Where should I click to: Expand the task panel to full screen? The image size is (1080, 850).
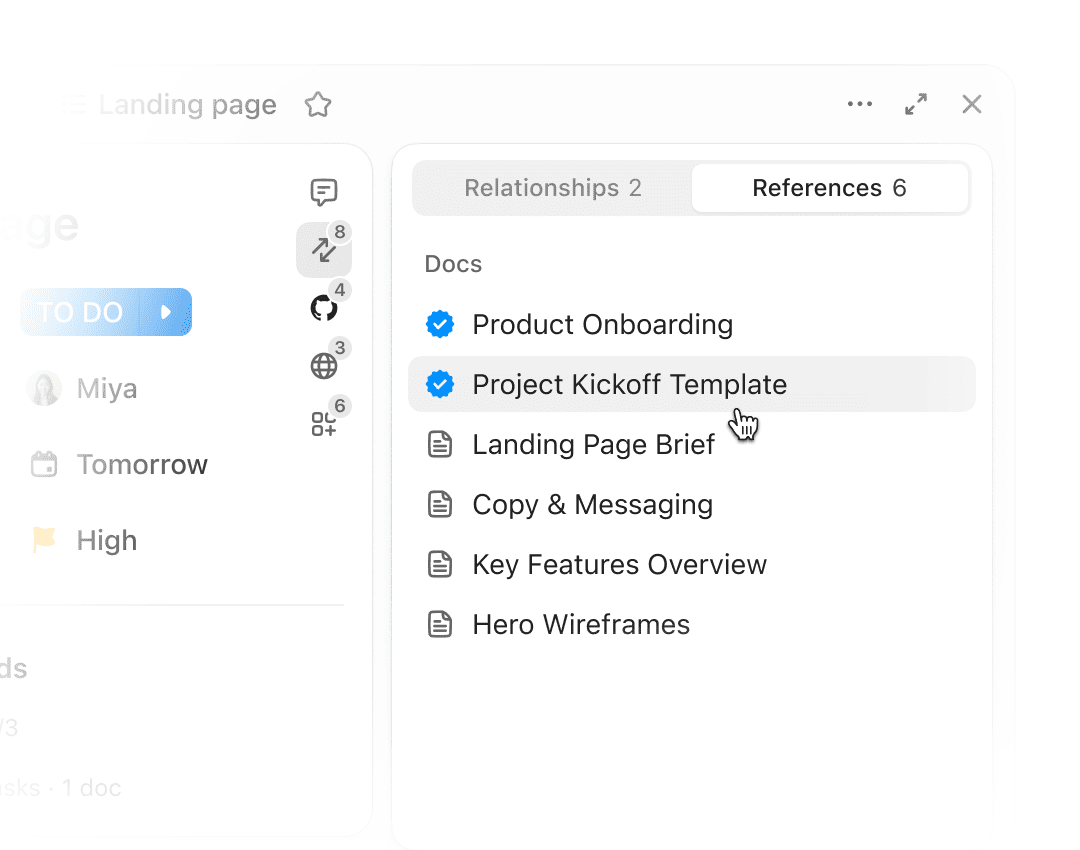(915, 104)
